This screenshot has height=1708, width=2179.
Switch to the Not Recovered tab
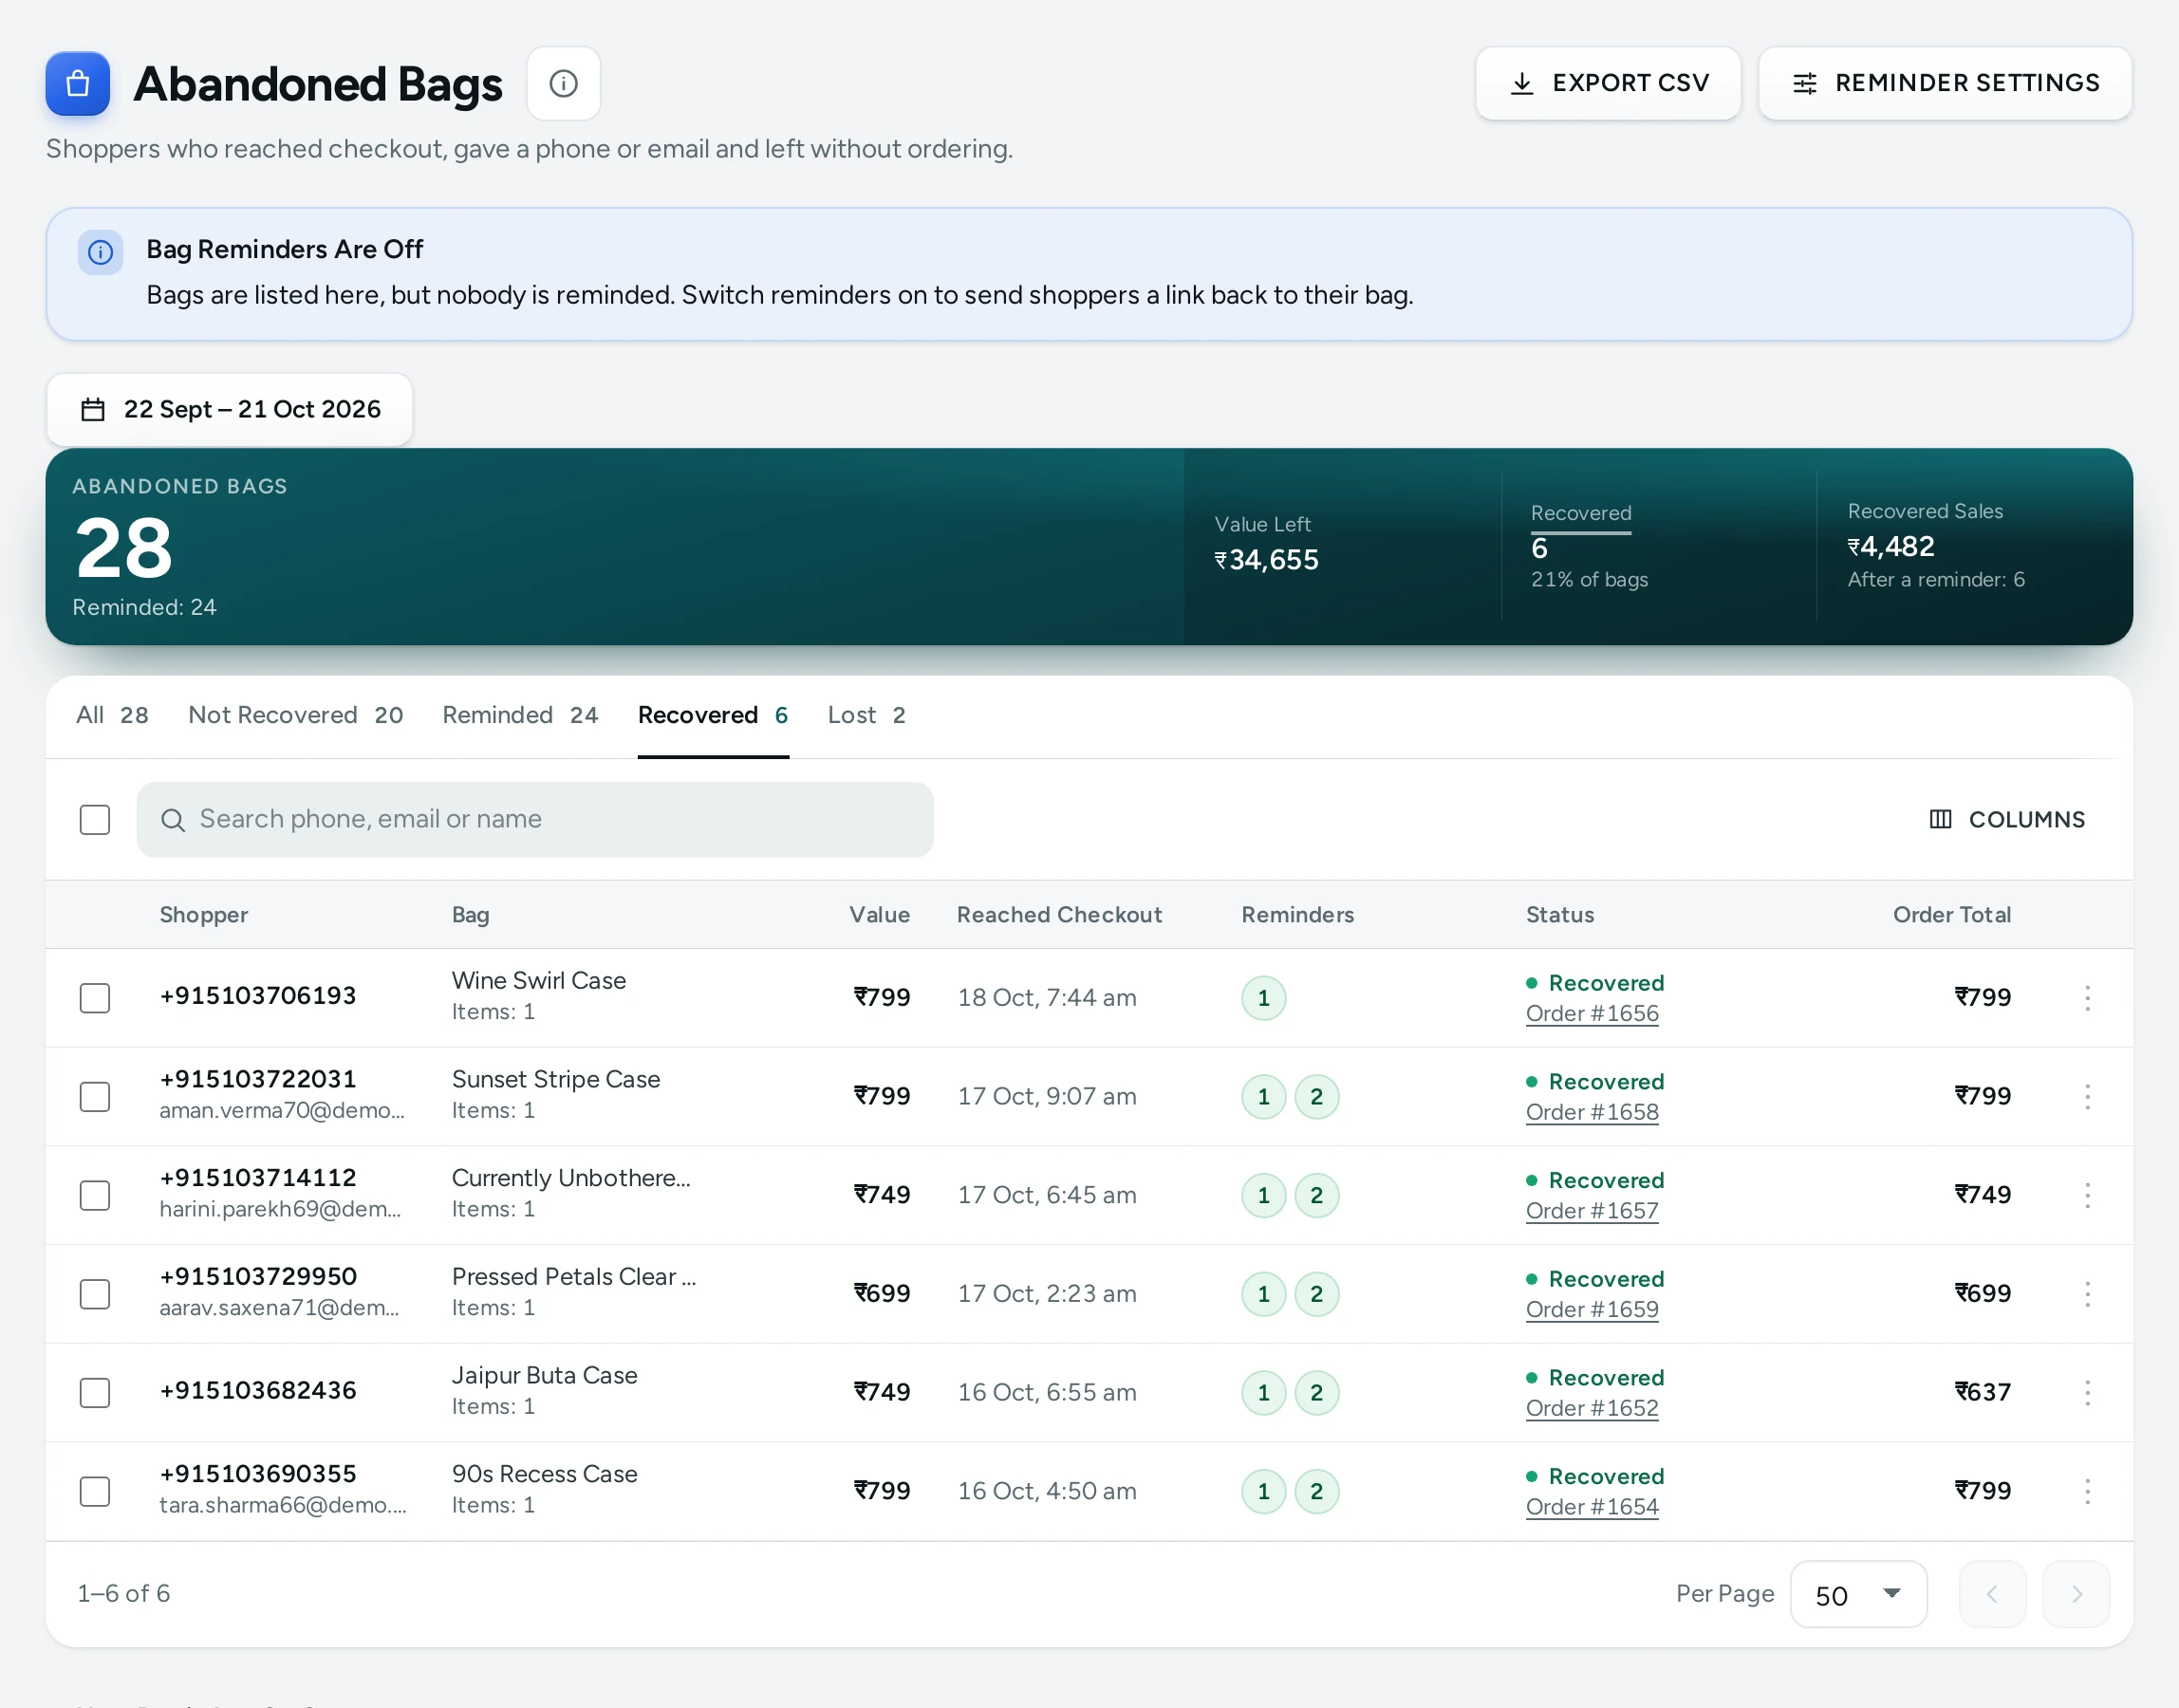point(295,715)
